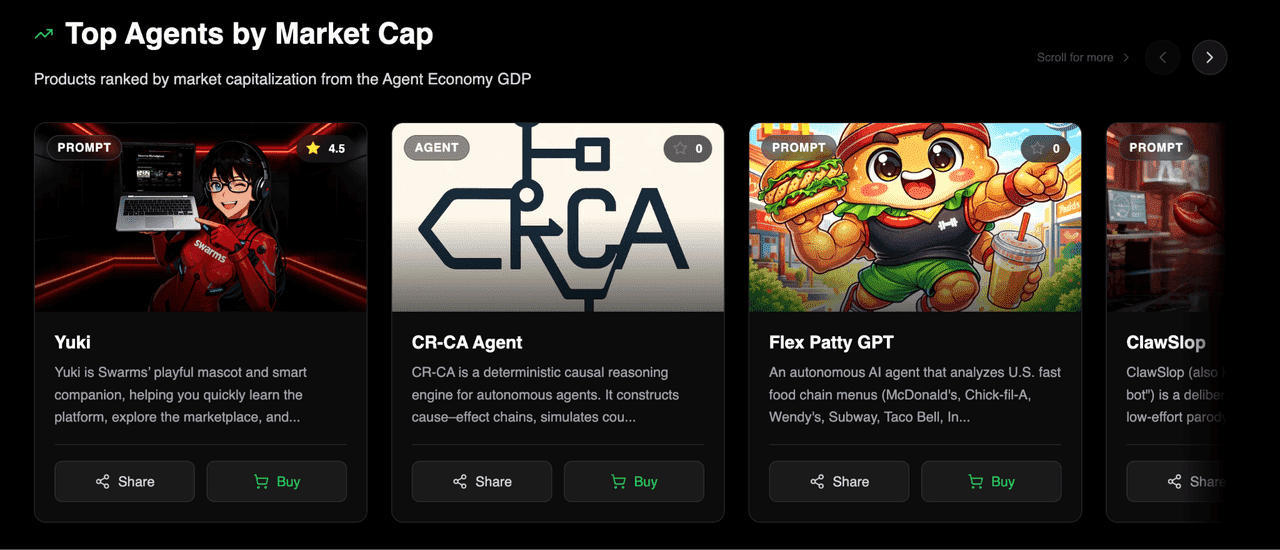
Task: Click the star rating badge on Yuki
Action: coord(326,149)
